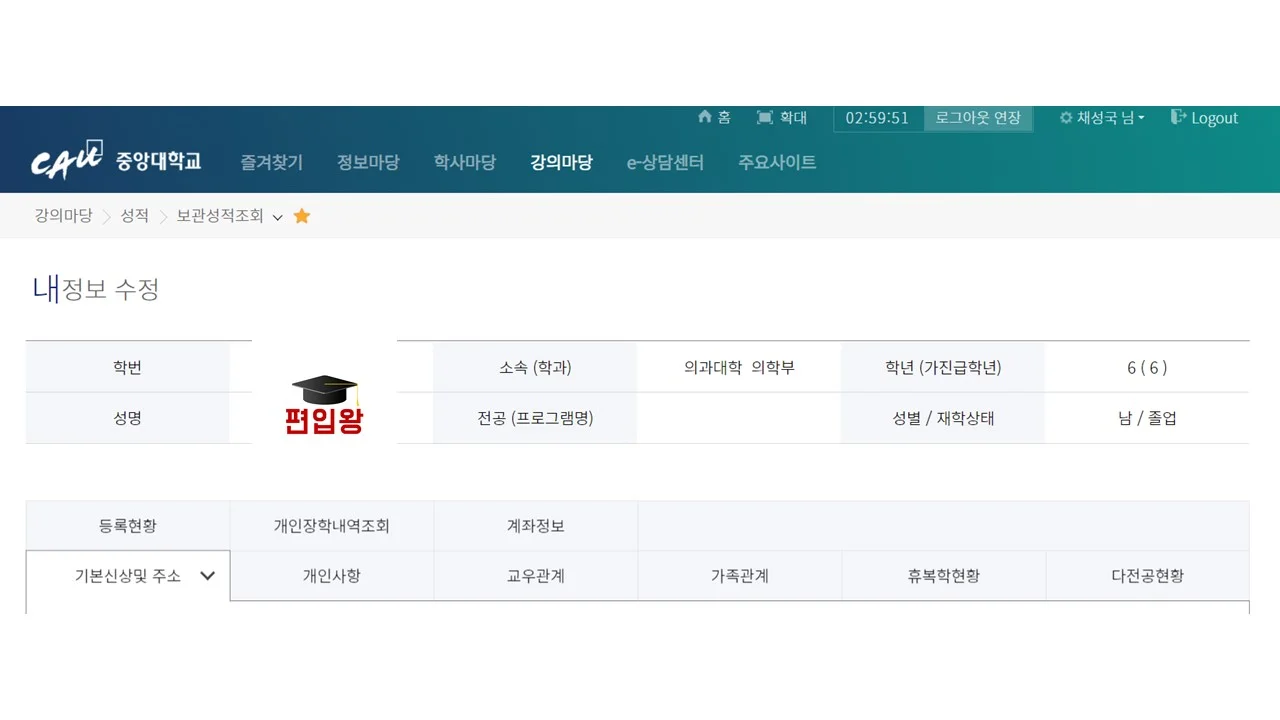The image size is (1280, 720).
Task: Click the 6 ( 6 ) grade value
Action: pos(1147,367)
